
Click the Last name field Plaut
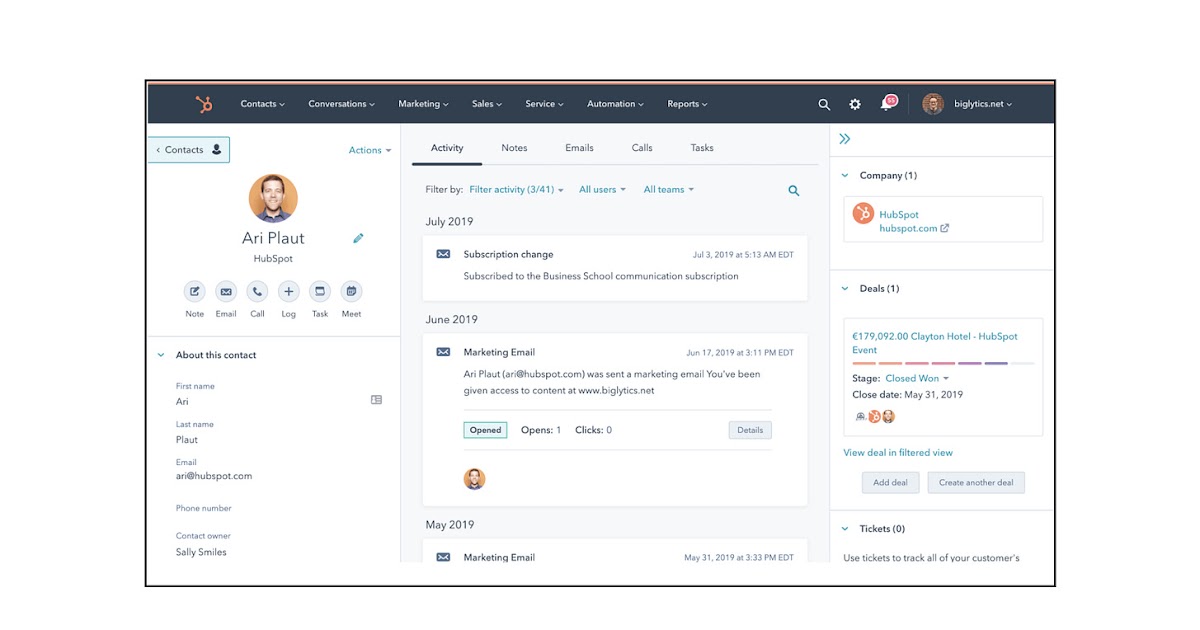tap(187, 439)
